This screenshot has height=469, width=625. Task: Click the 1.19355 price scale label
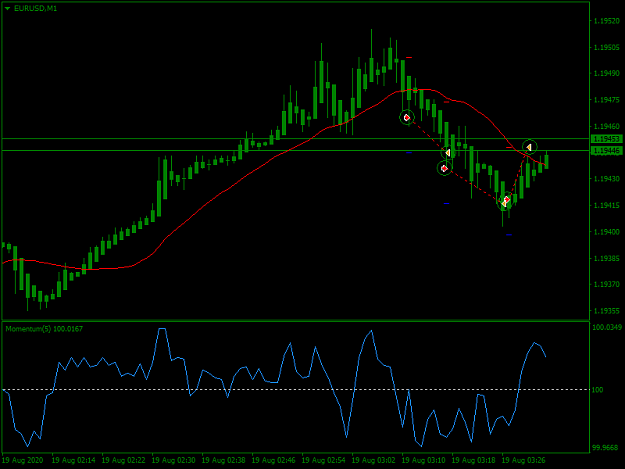coord(607,311)
